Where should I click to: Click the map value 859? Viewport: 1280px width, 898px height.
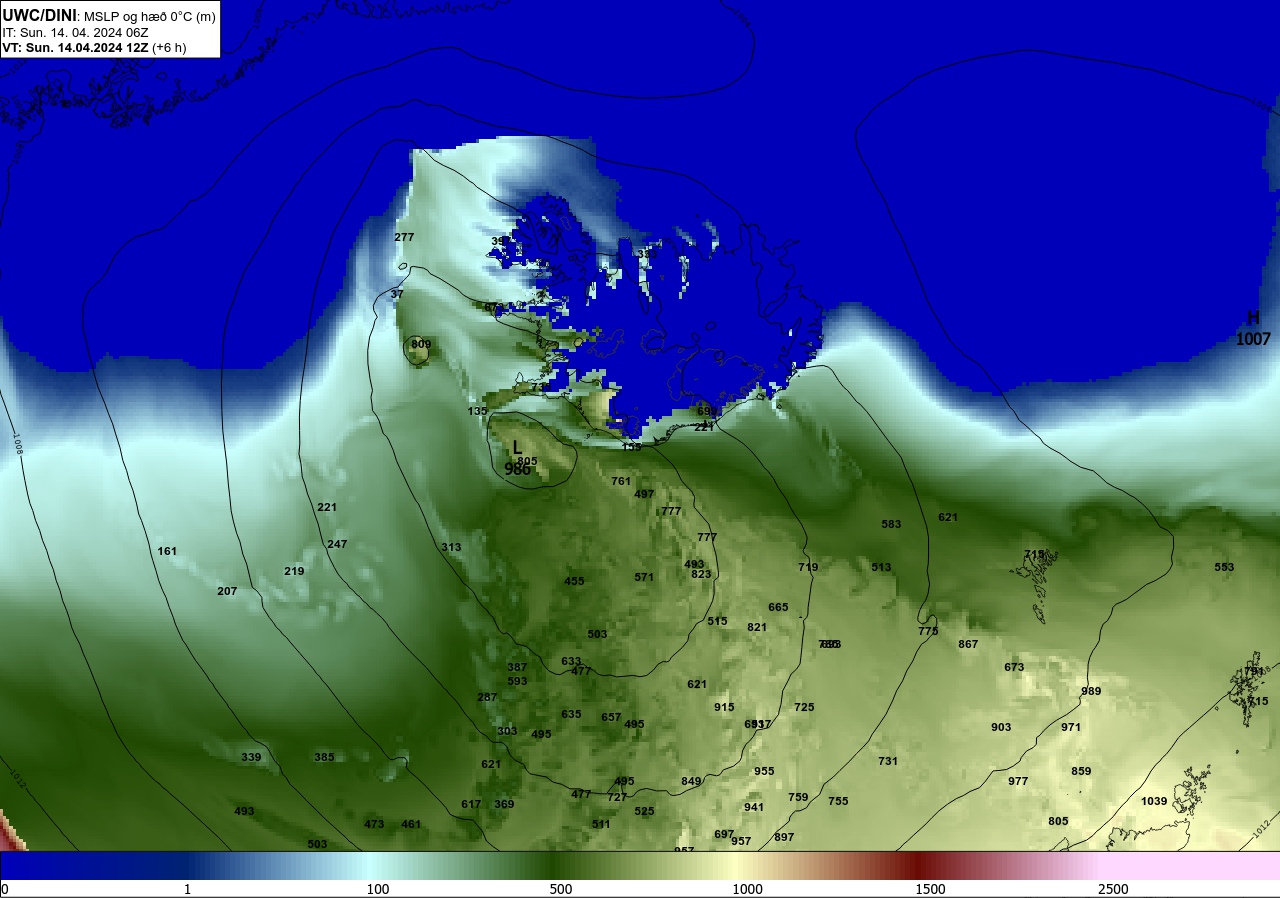(1081, 771)
